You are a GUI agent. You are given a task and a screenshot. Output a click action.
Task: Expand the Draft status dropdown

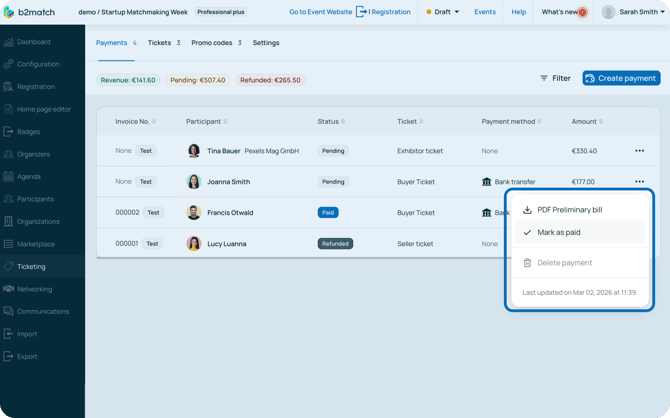[443, 12]
